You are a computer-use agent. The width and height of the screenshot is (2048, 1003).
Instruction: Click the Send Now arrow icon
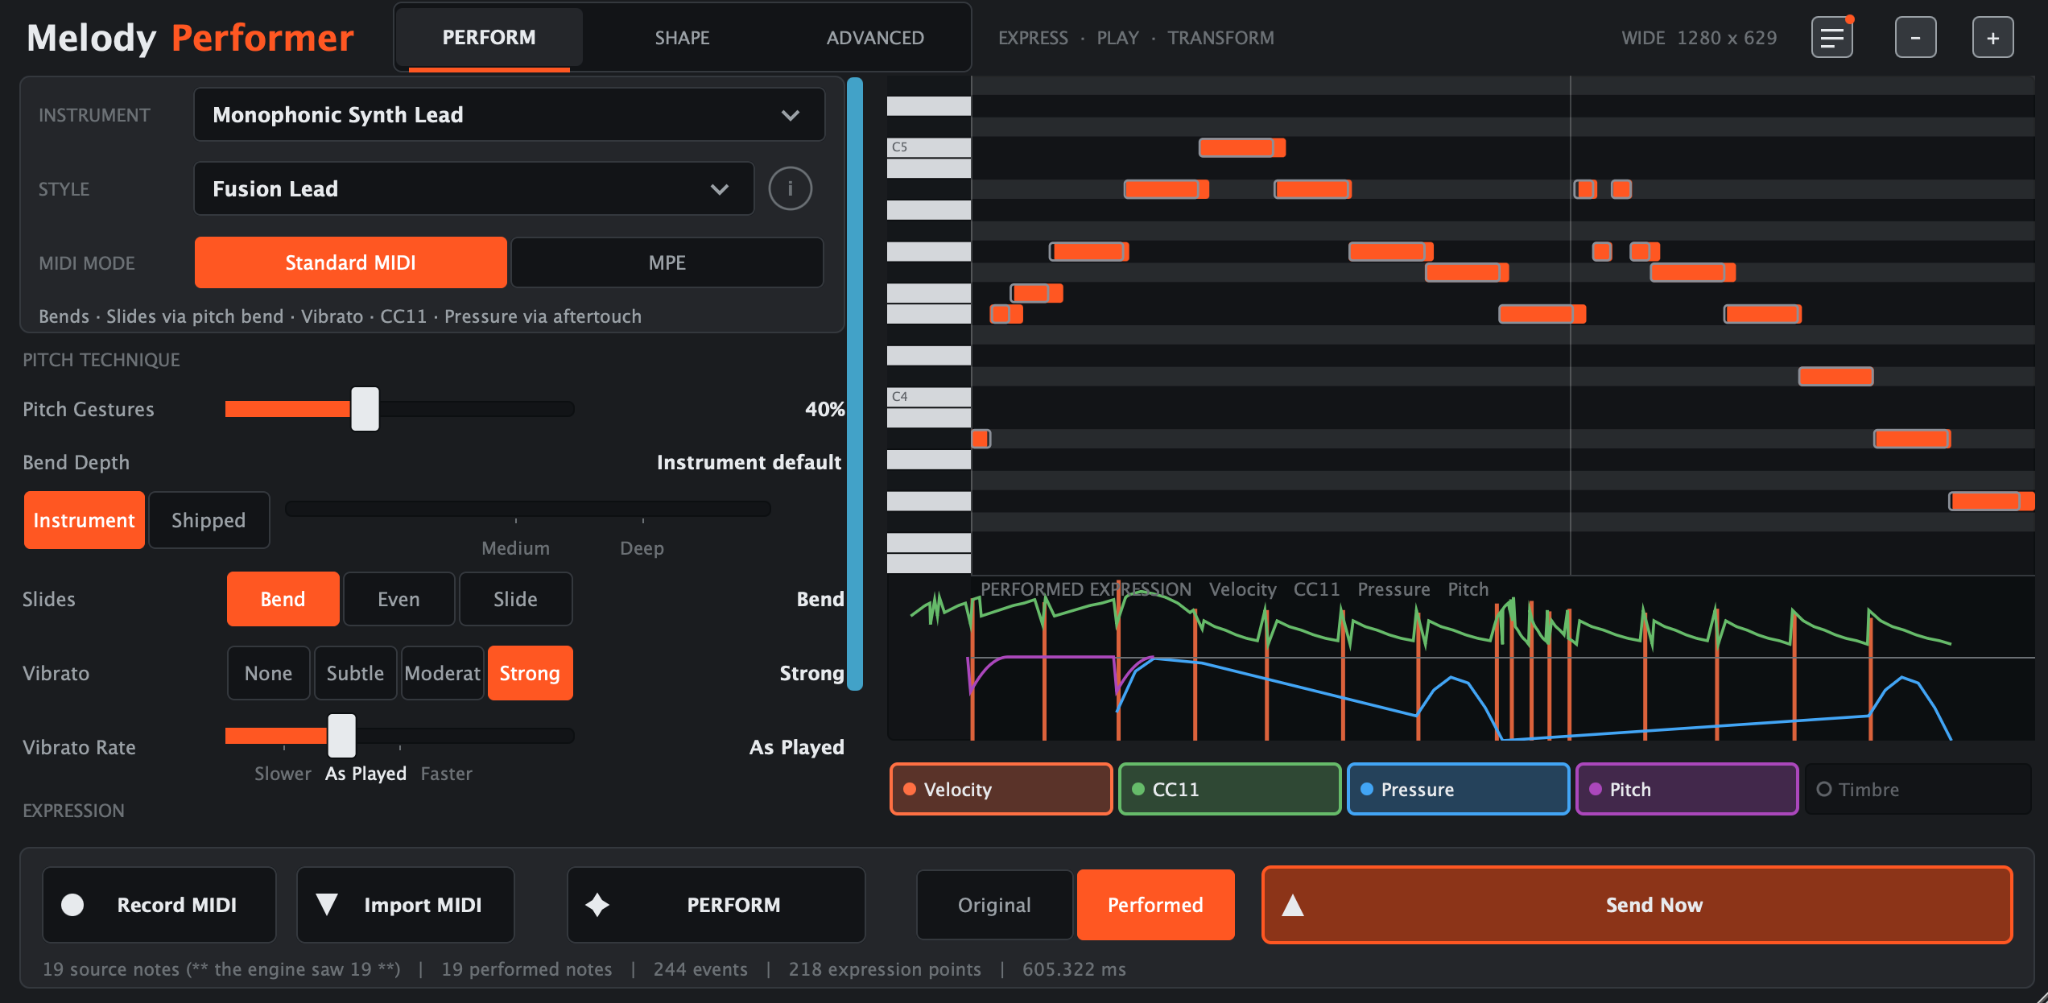click(1293, 905)
